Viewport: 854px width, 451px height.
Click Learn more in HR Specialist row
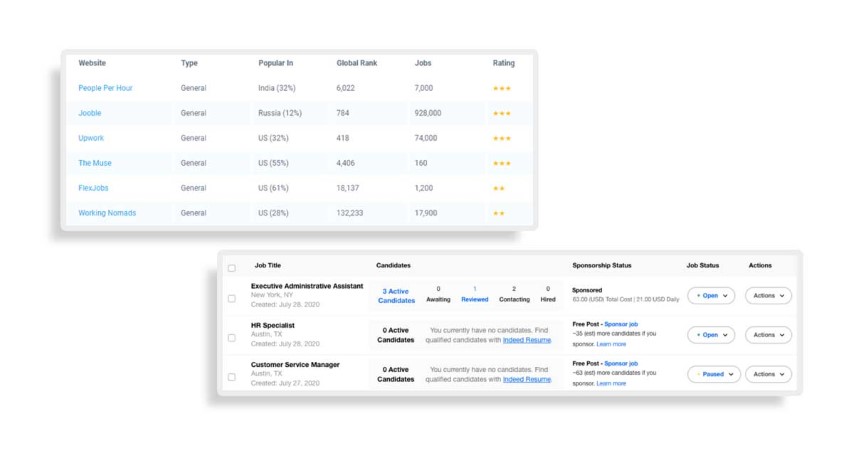(x=611, y=344)
